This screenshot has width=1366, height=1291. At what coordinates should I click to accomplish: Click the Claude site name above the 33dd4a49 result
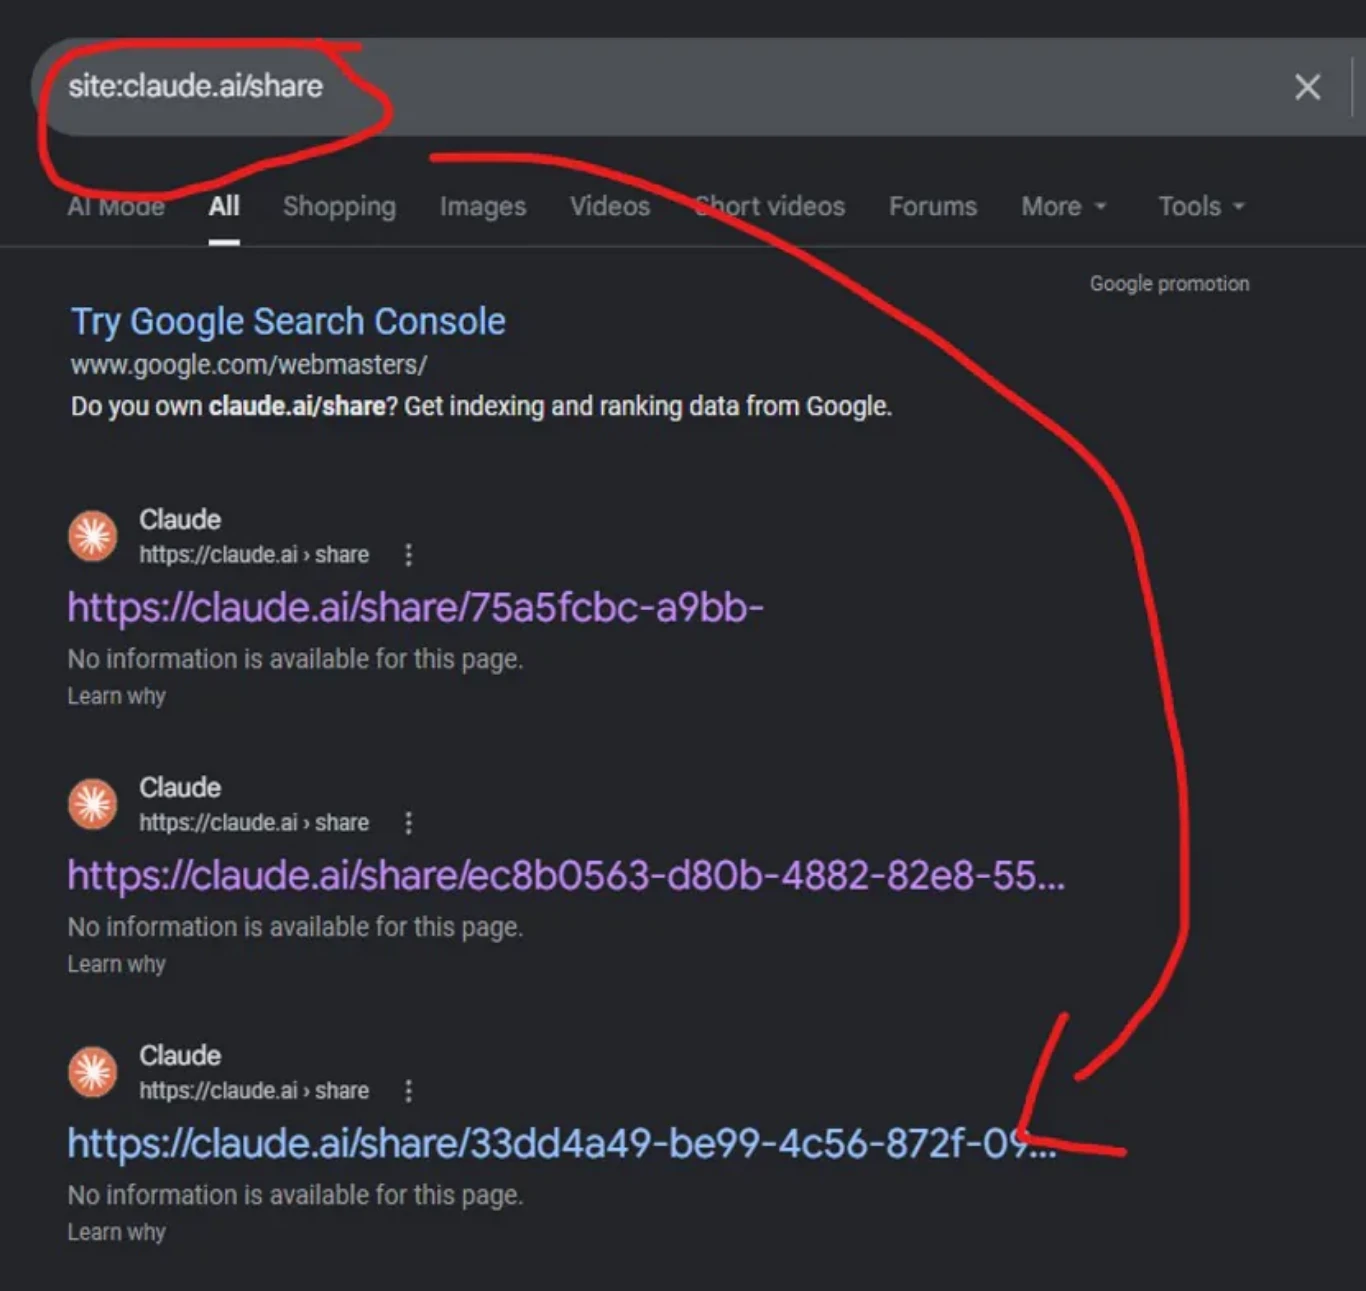click(180, 1055)
